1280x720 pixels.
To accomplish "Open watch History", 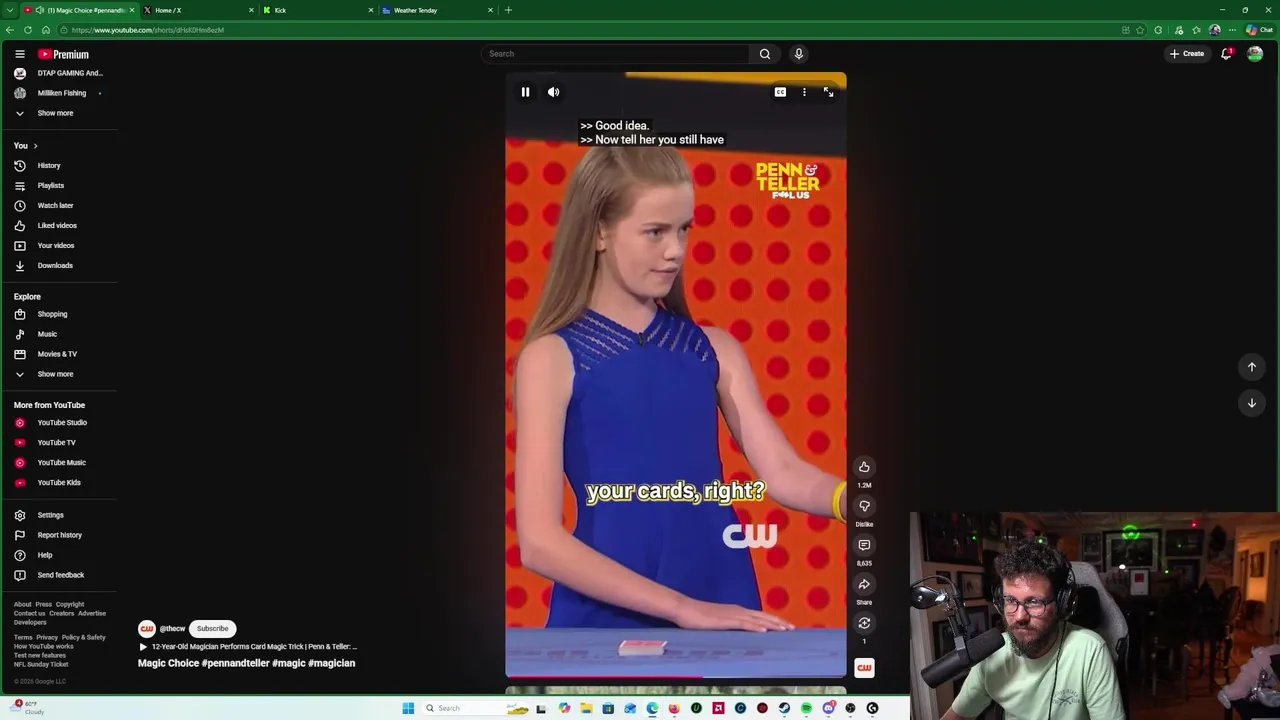I will click(49, 166).
